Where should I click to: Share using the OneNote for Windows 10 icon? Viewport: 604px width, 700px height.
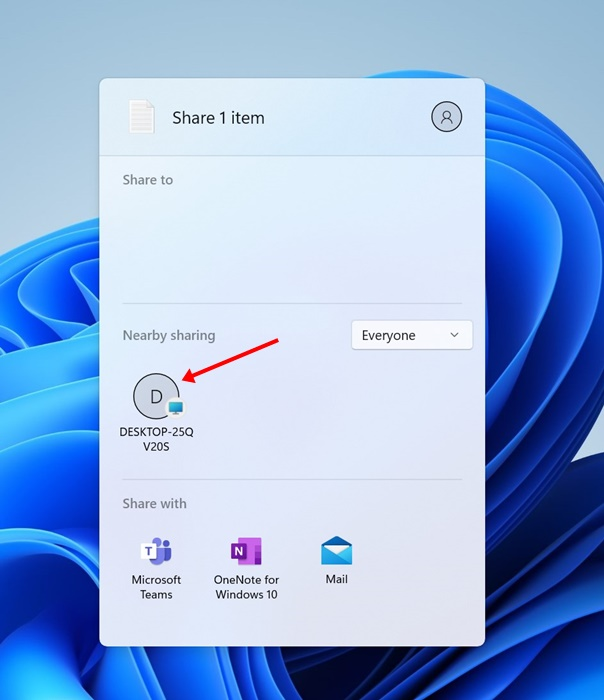coord(246,551)
